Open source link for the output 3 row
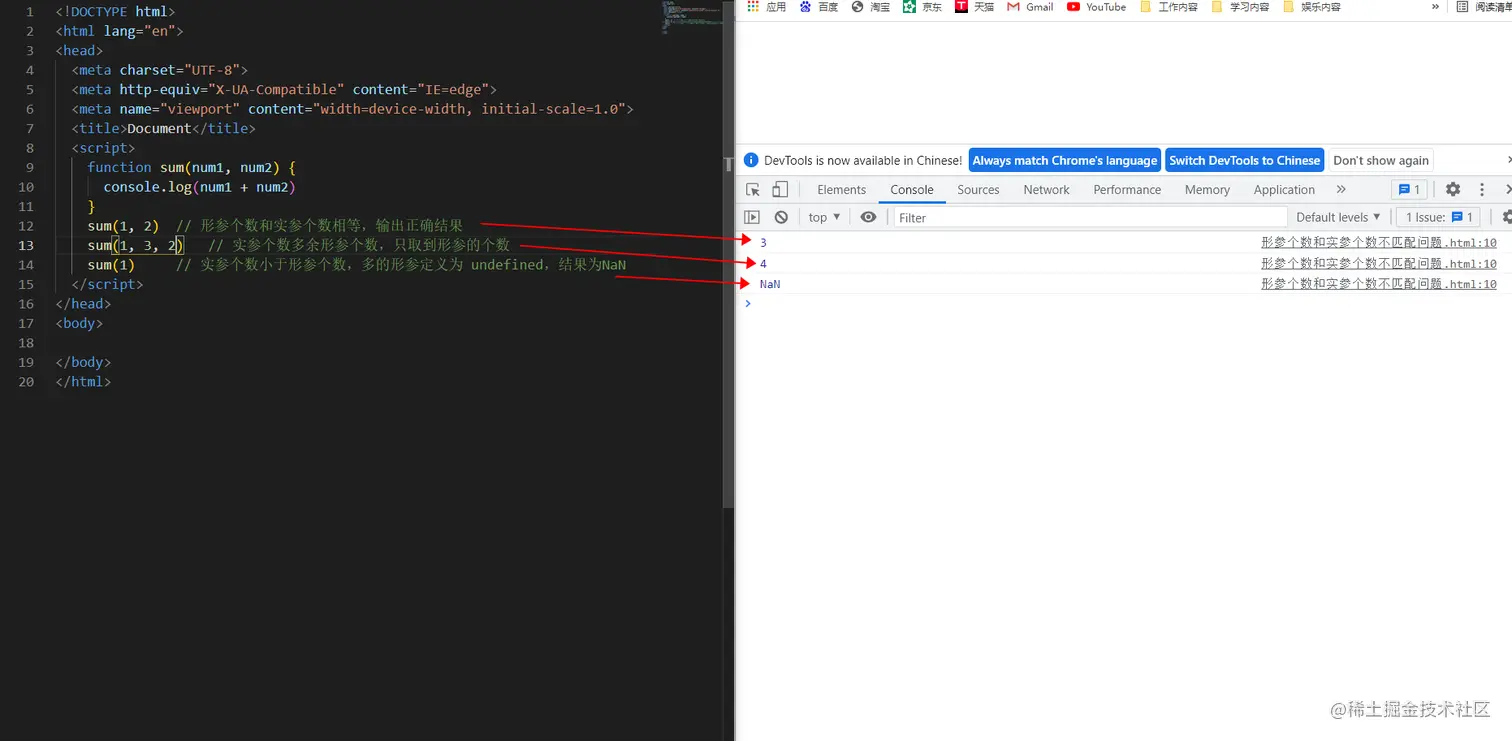The width and height of the screenshot is (1512, 741). pos(1379,242)
